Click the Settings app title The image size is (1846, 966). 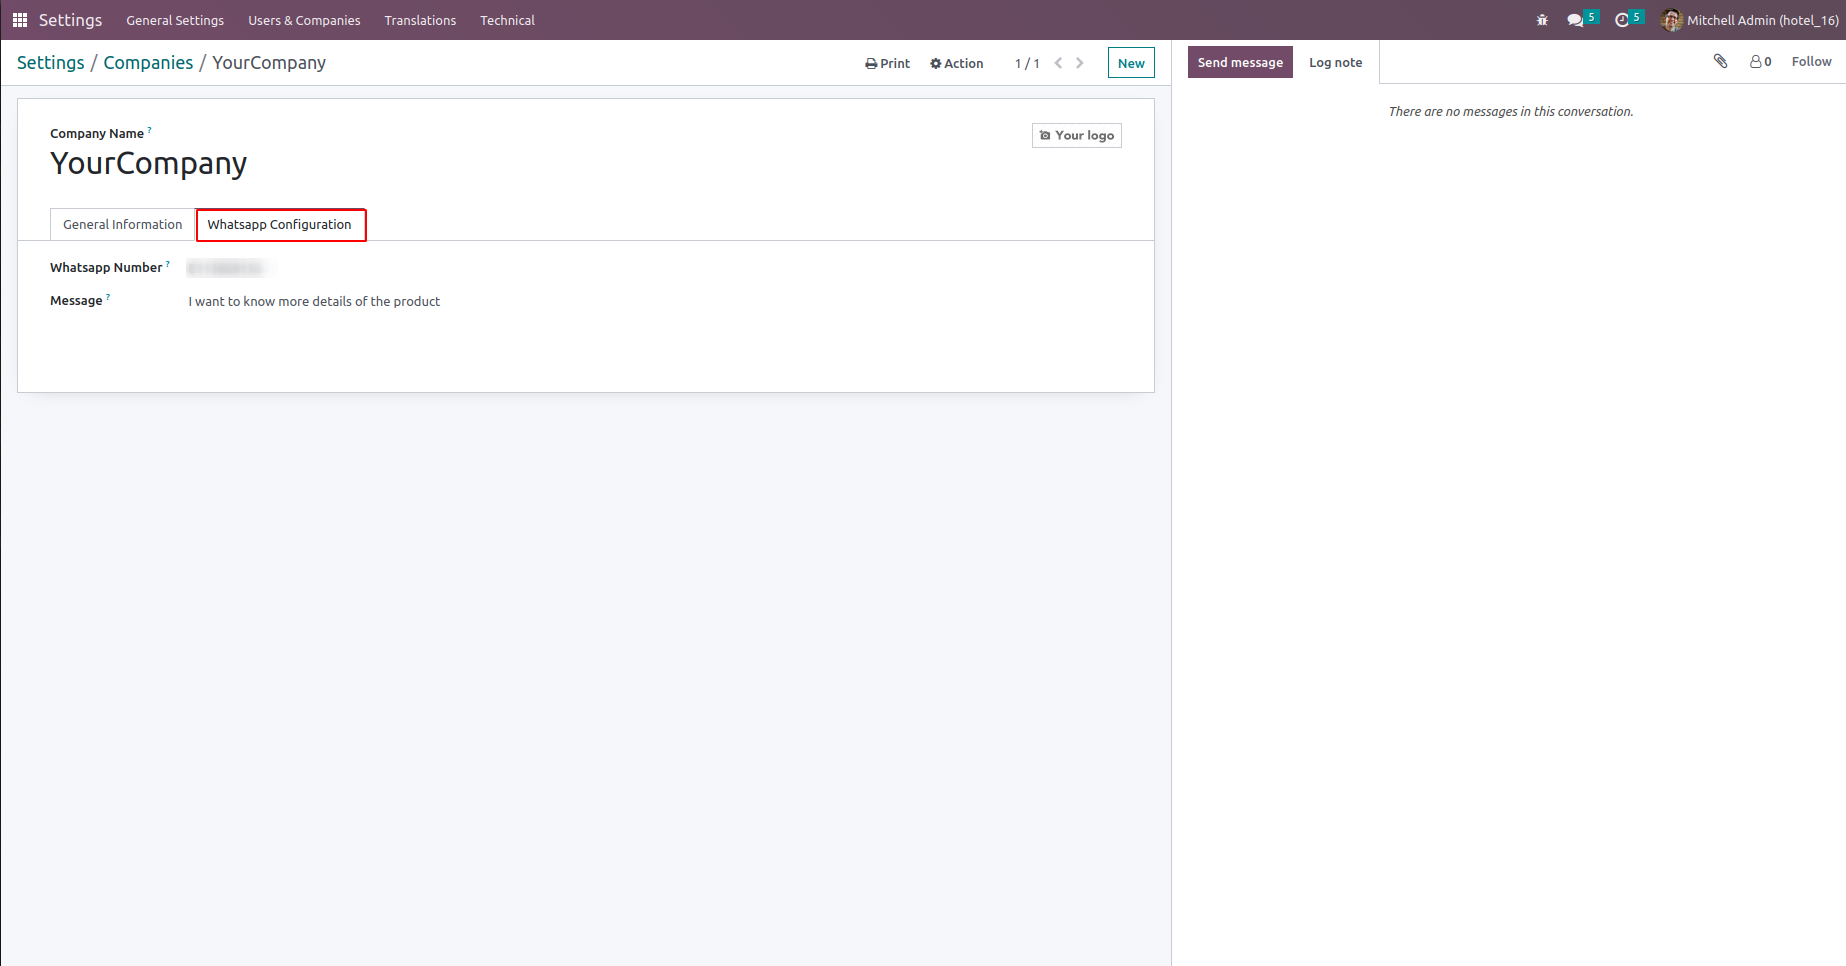coord(70,20)
